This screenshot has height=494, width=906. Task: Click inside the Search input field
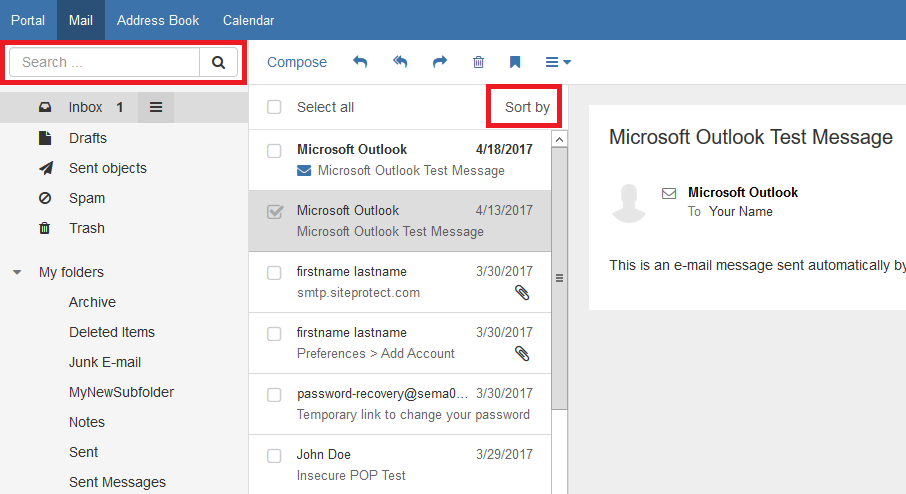(105, 62)
